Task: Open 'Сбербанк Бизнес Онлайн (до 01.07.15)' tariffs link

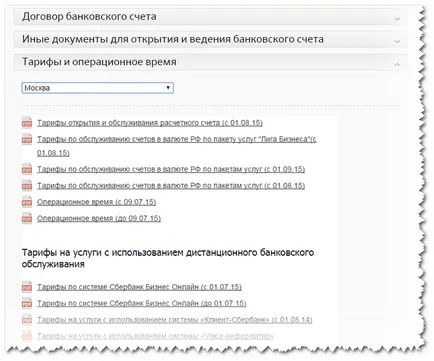Action: [x=141, y=303]
